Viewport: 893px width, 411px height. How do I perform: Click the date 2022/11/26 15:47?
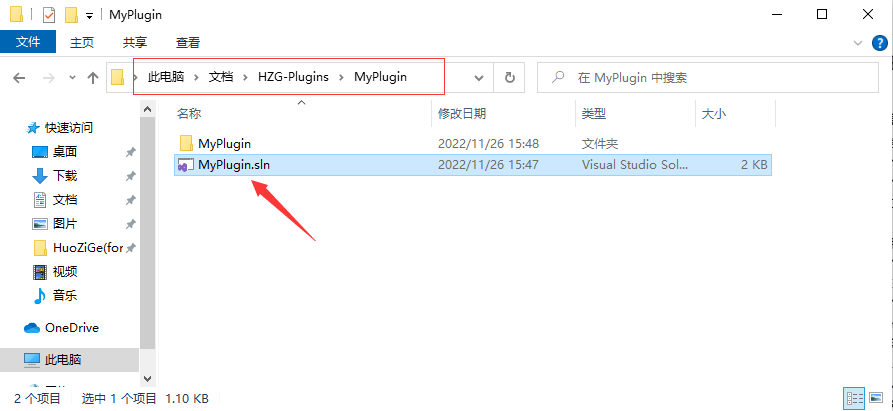(488, 165)
